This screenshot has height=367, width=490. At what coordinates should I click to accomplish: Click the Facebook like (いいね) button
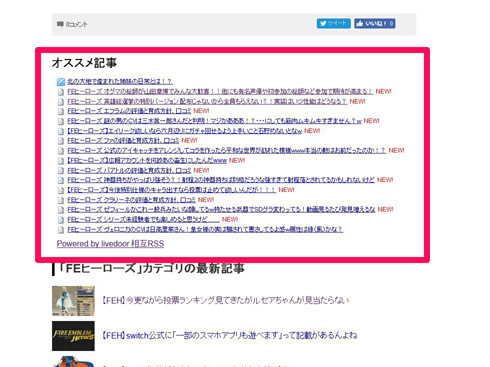pos(375,23)
